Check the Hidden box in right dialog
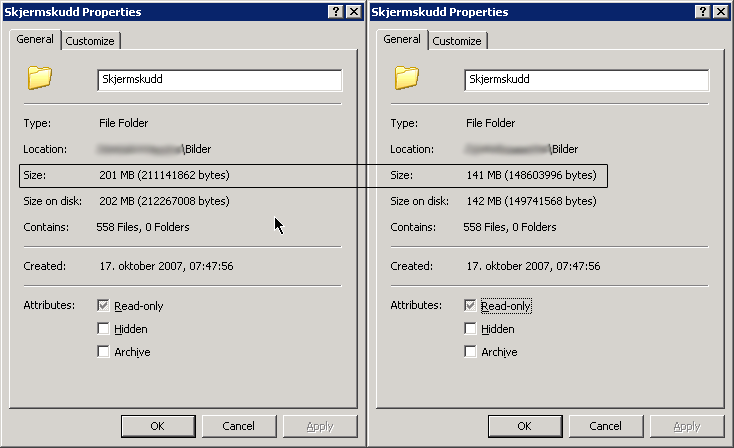The width and height of the screenshot is (734, 448). click(470, 329)
